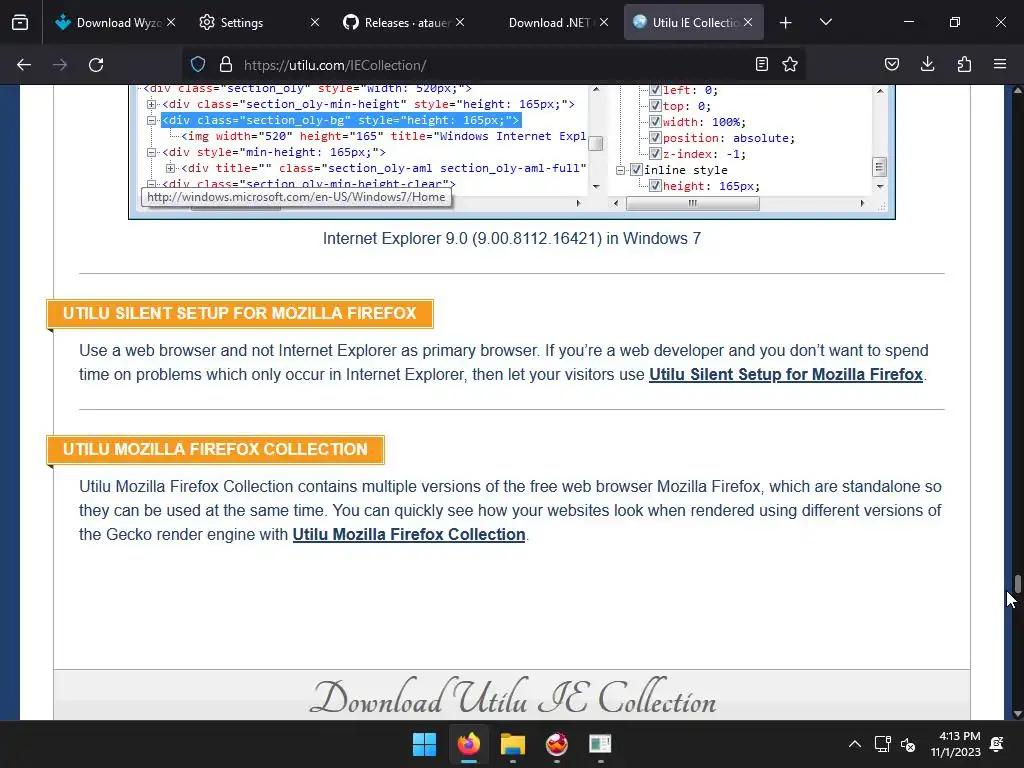Click the Utilu Silent Setup orange heading
This screenshot has width=1024, height=768.
point(240,313)
